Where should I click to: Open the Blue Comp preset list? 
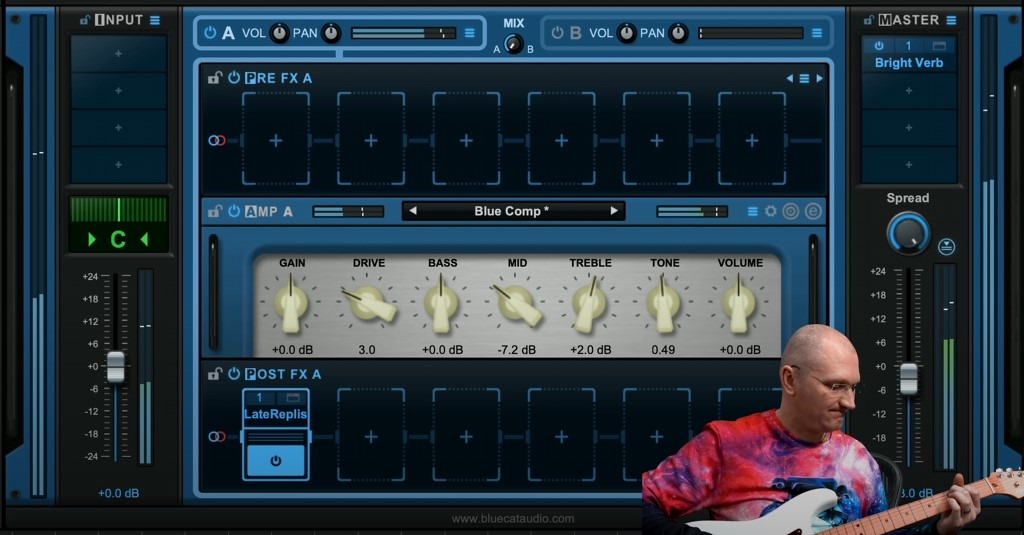click(513, 211)
